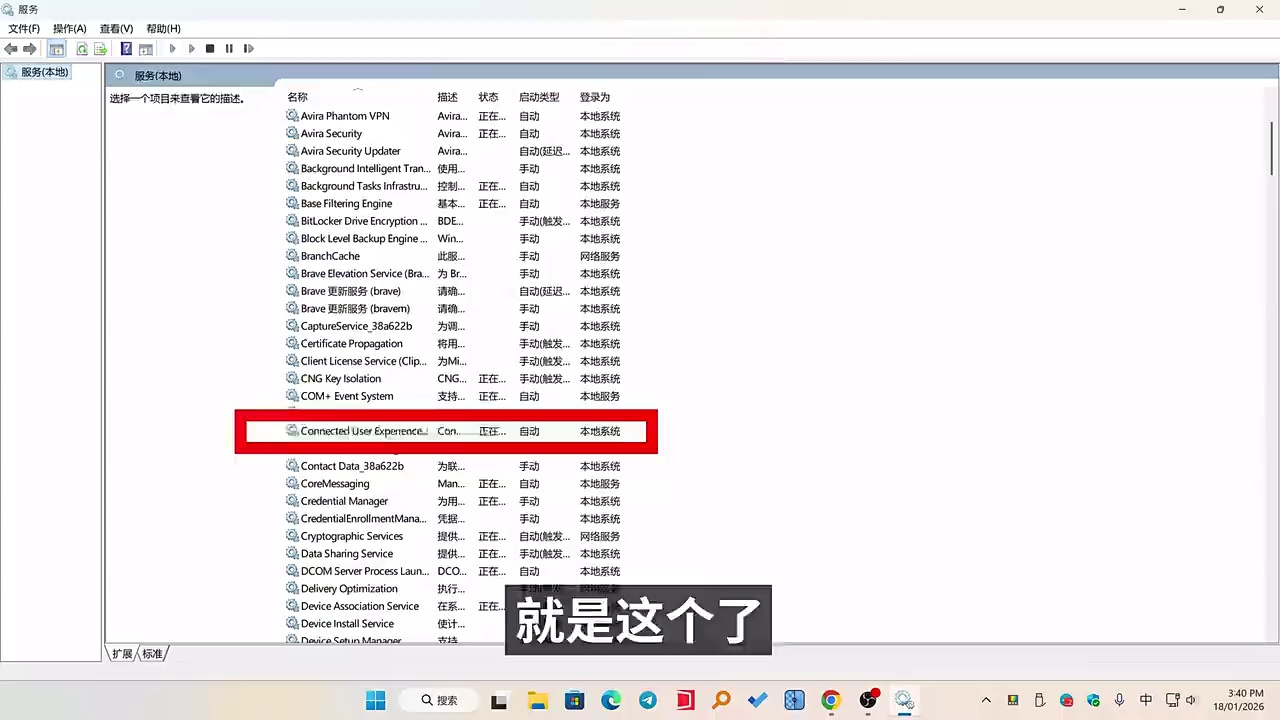Click 网络服务 login cell for BranchCache
This screenshot has height=720, width=1280.
600,256
